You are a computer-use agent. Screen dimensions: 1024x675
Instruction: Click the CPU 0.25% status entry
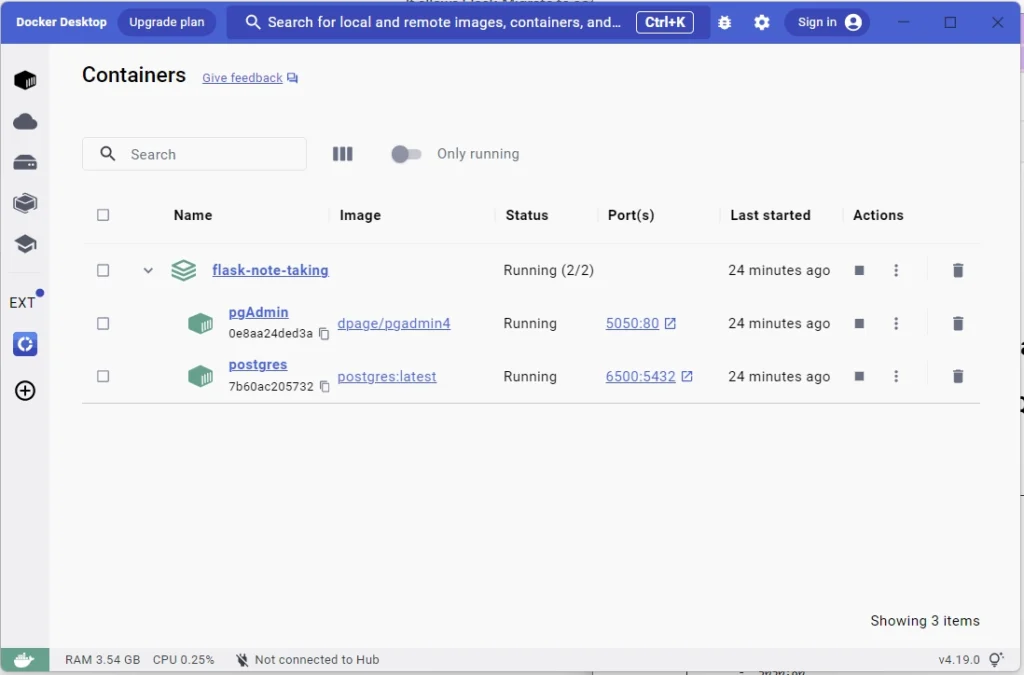tap(184, 660)
